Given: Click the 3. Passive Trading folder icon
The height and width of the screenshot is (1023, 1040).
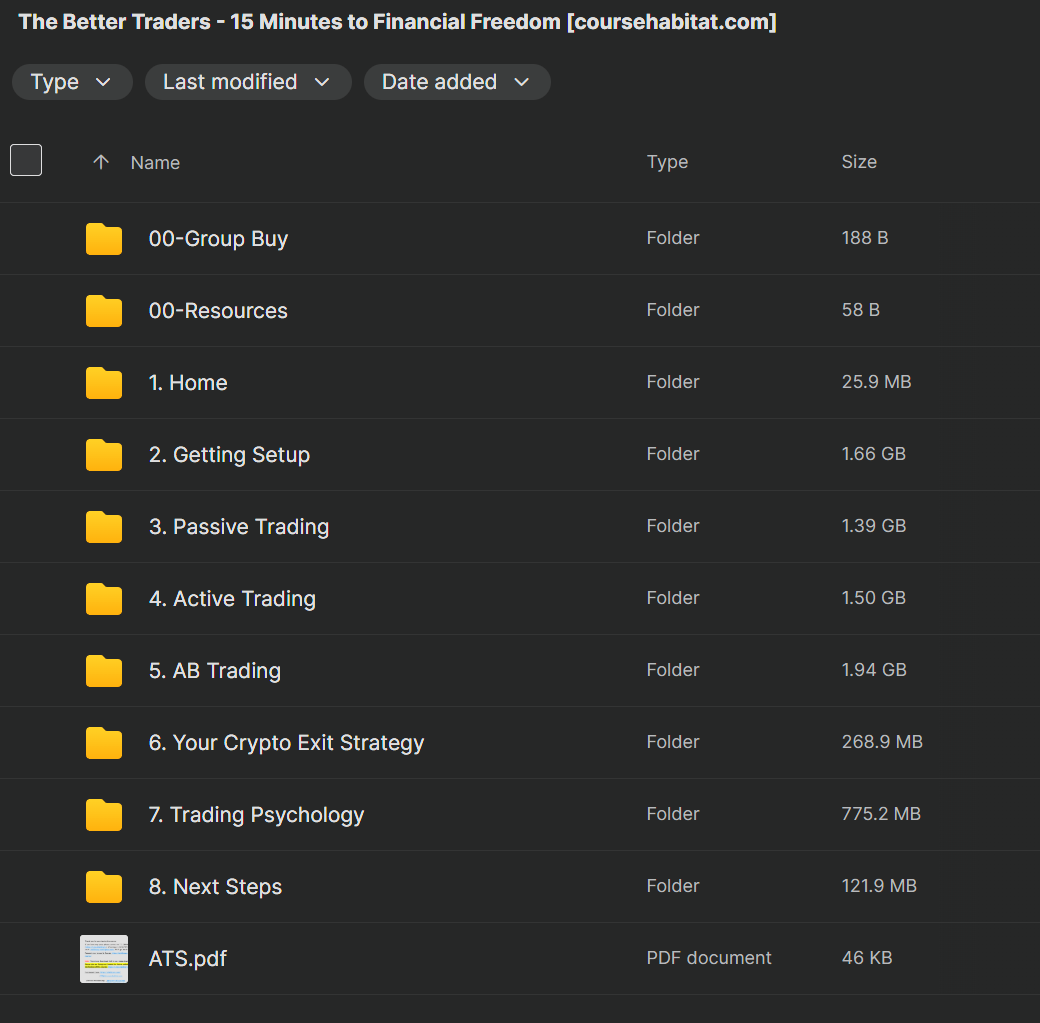Looking at the screenshot, I should [104, 527].
